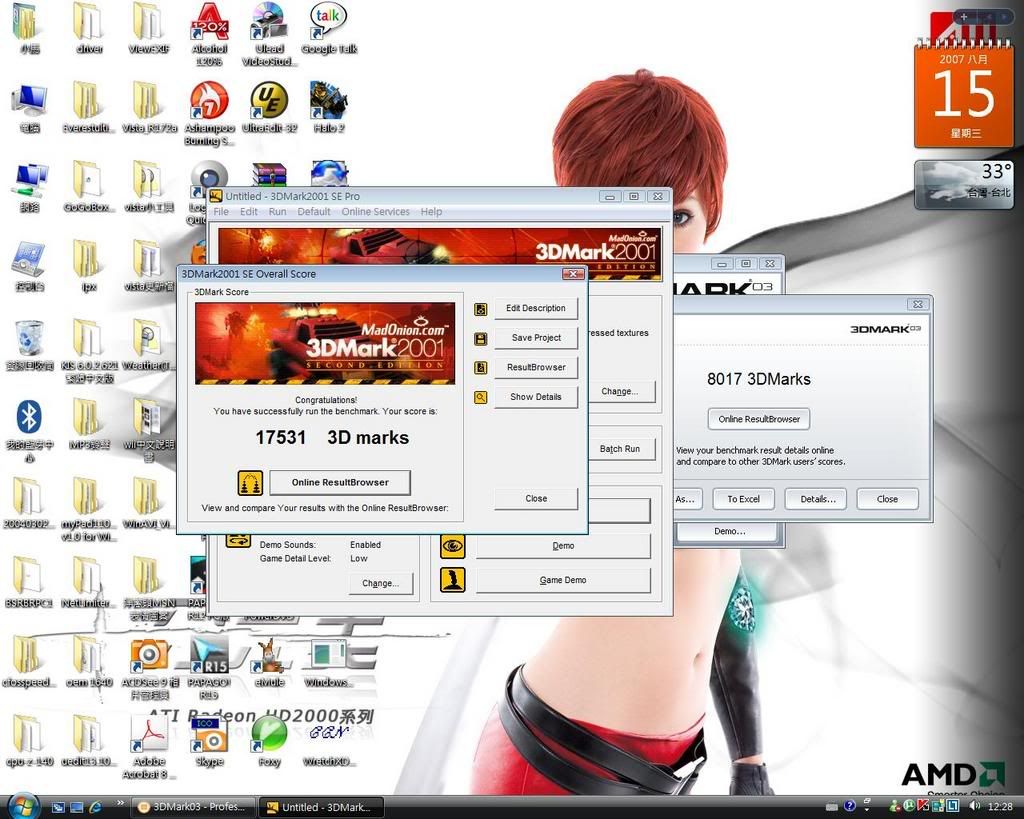Click the Show Details magnifier icon

pyautogui.click(x=481, y=397)
